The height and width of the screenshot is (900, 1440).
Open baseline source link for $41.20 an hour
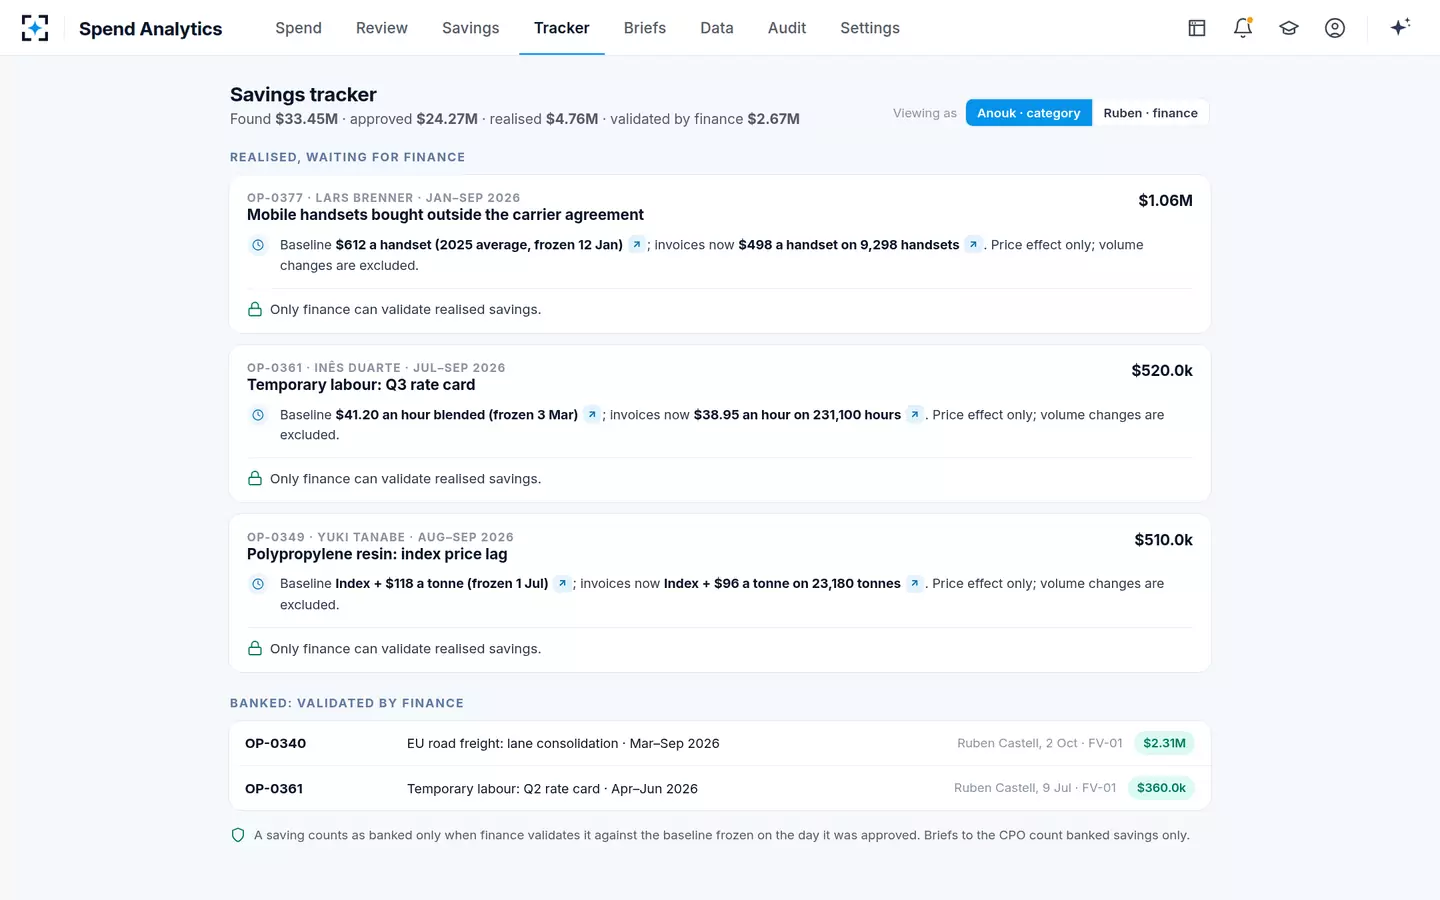[x=592, y=415]
